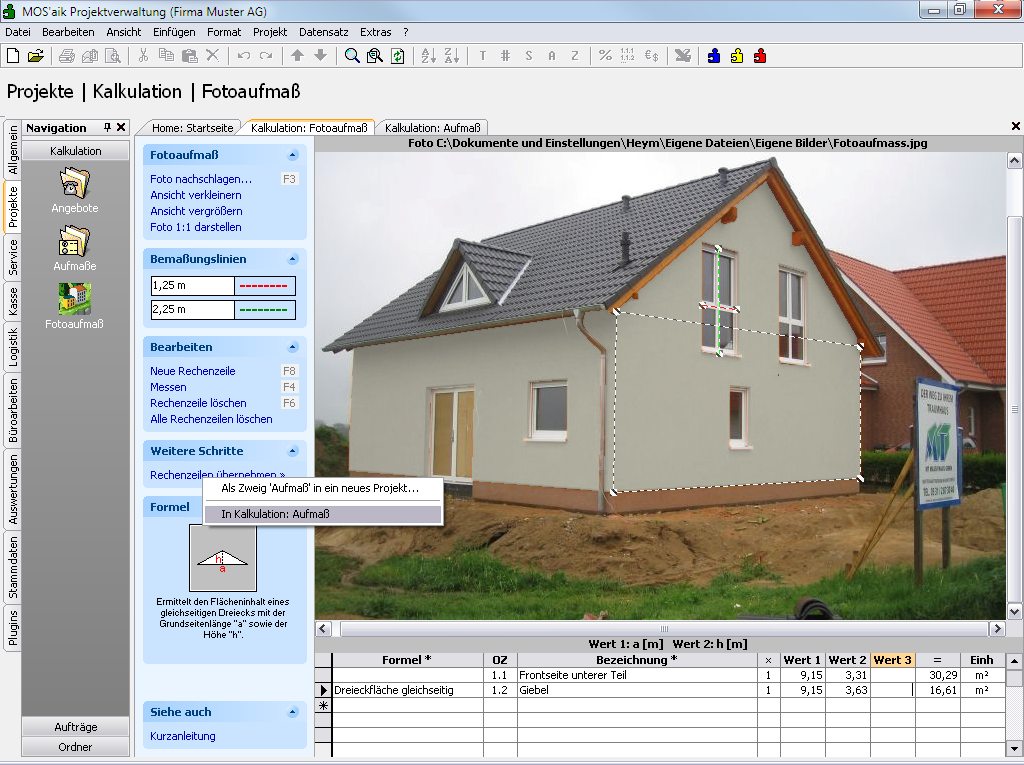Select the Service vertical side tab
This screenshot has height=765, width=1024.
[x=13, y=257]
